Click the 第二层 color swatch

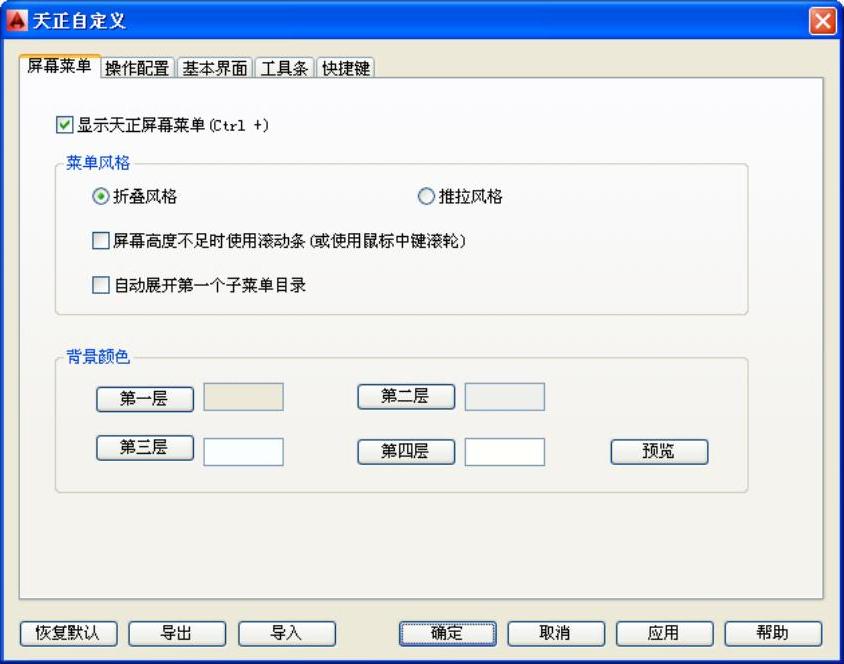[504, 397]
